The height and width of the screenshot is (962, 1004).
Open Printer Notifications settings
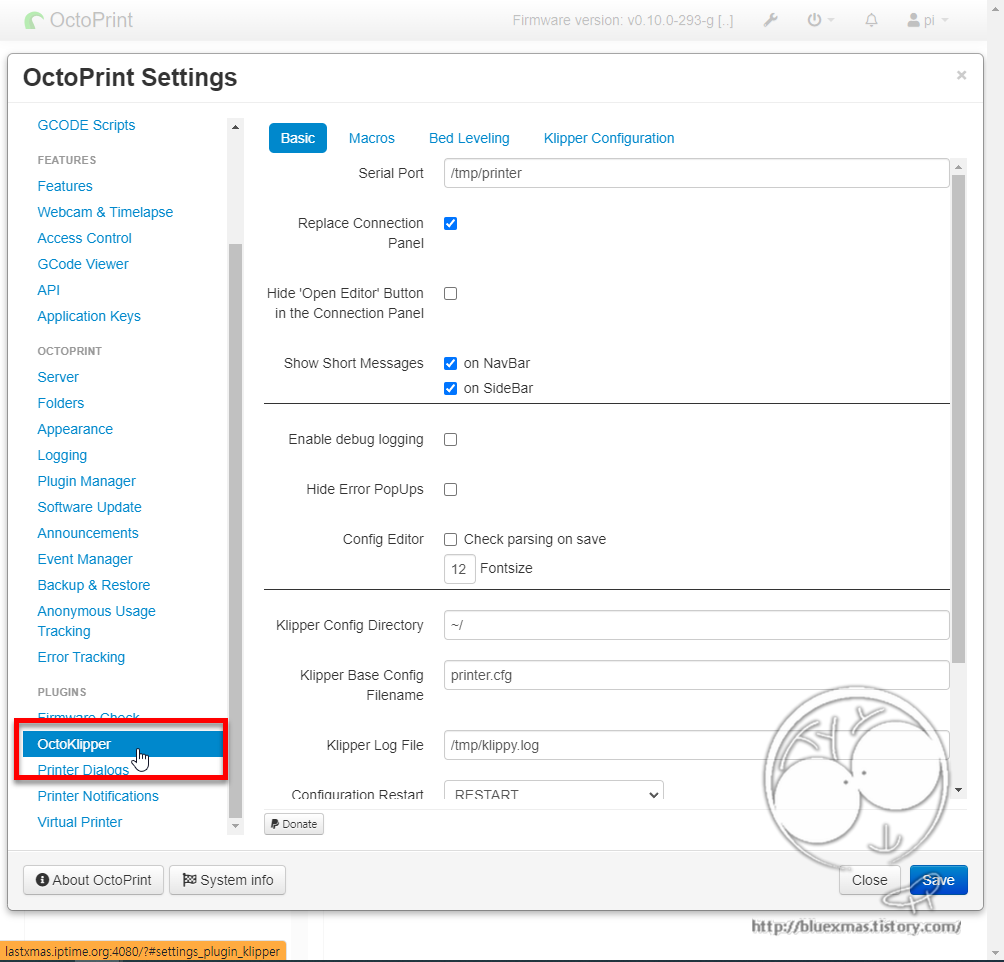[x=98, y=796]
